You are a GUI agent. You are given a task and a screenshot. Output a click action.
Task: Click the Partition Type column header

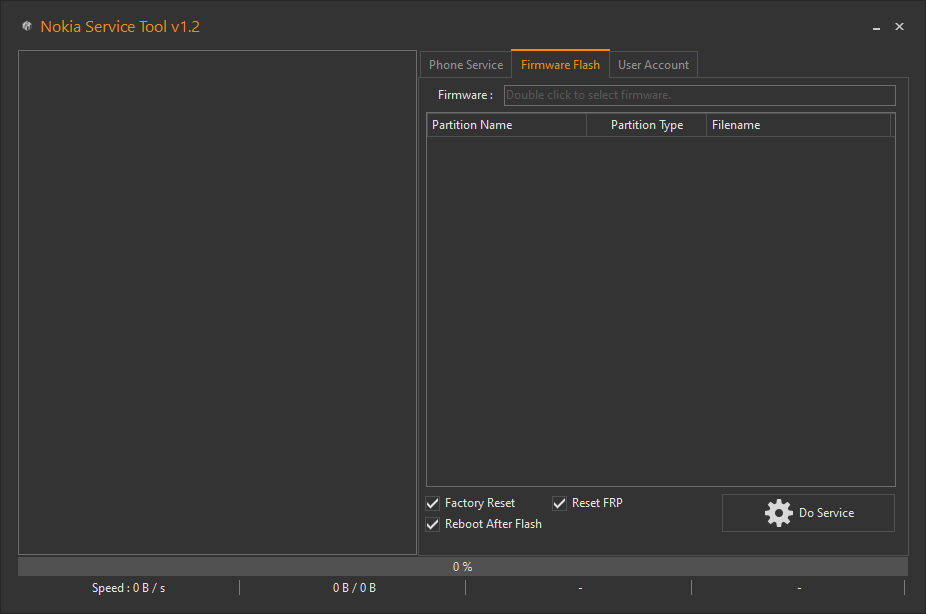646,125
